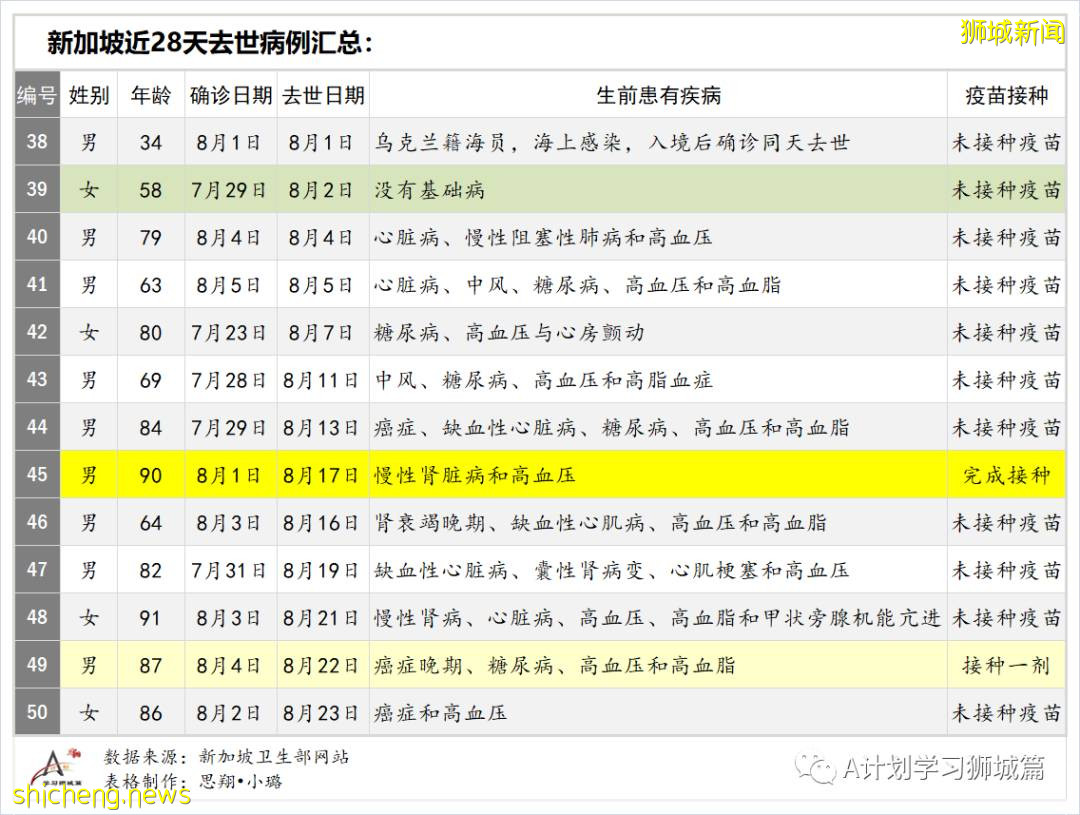
Task: Click the 年龄 column header
Action: coord(151,95)
